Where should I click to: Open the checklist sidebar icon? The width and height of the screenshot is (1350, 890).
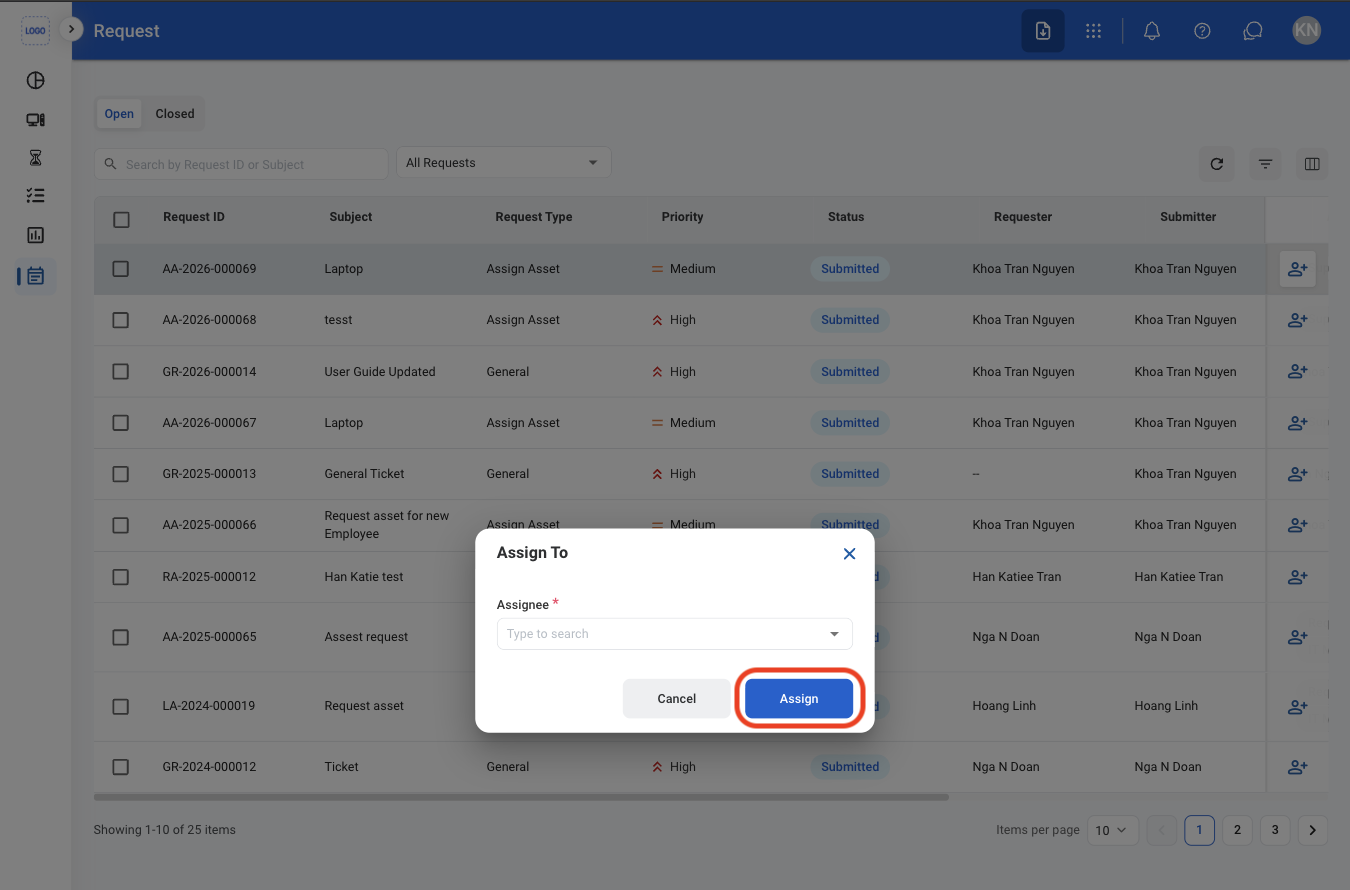(35, 196)
